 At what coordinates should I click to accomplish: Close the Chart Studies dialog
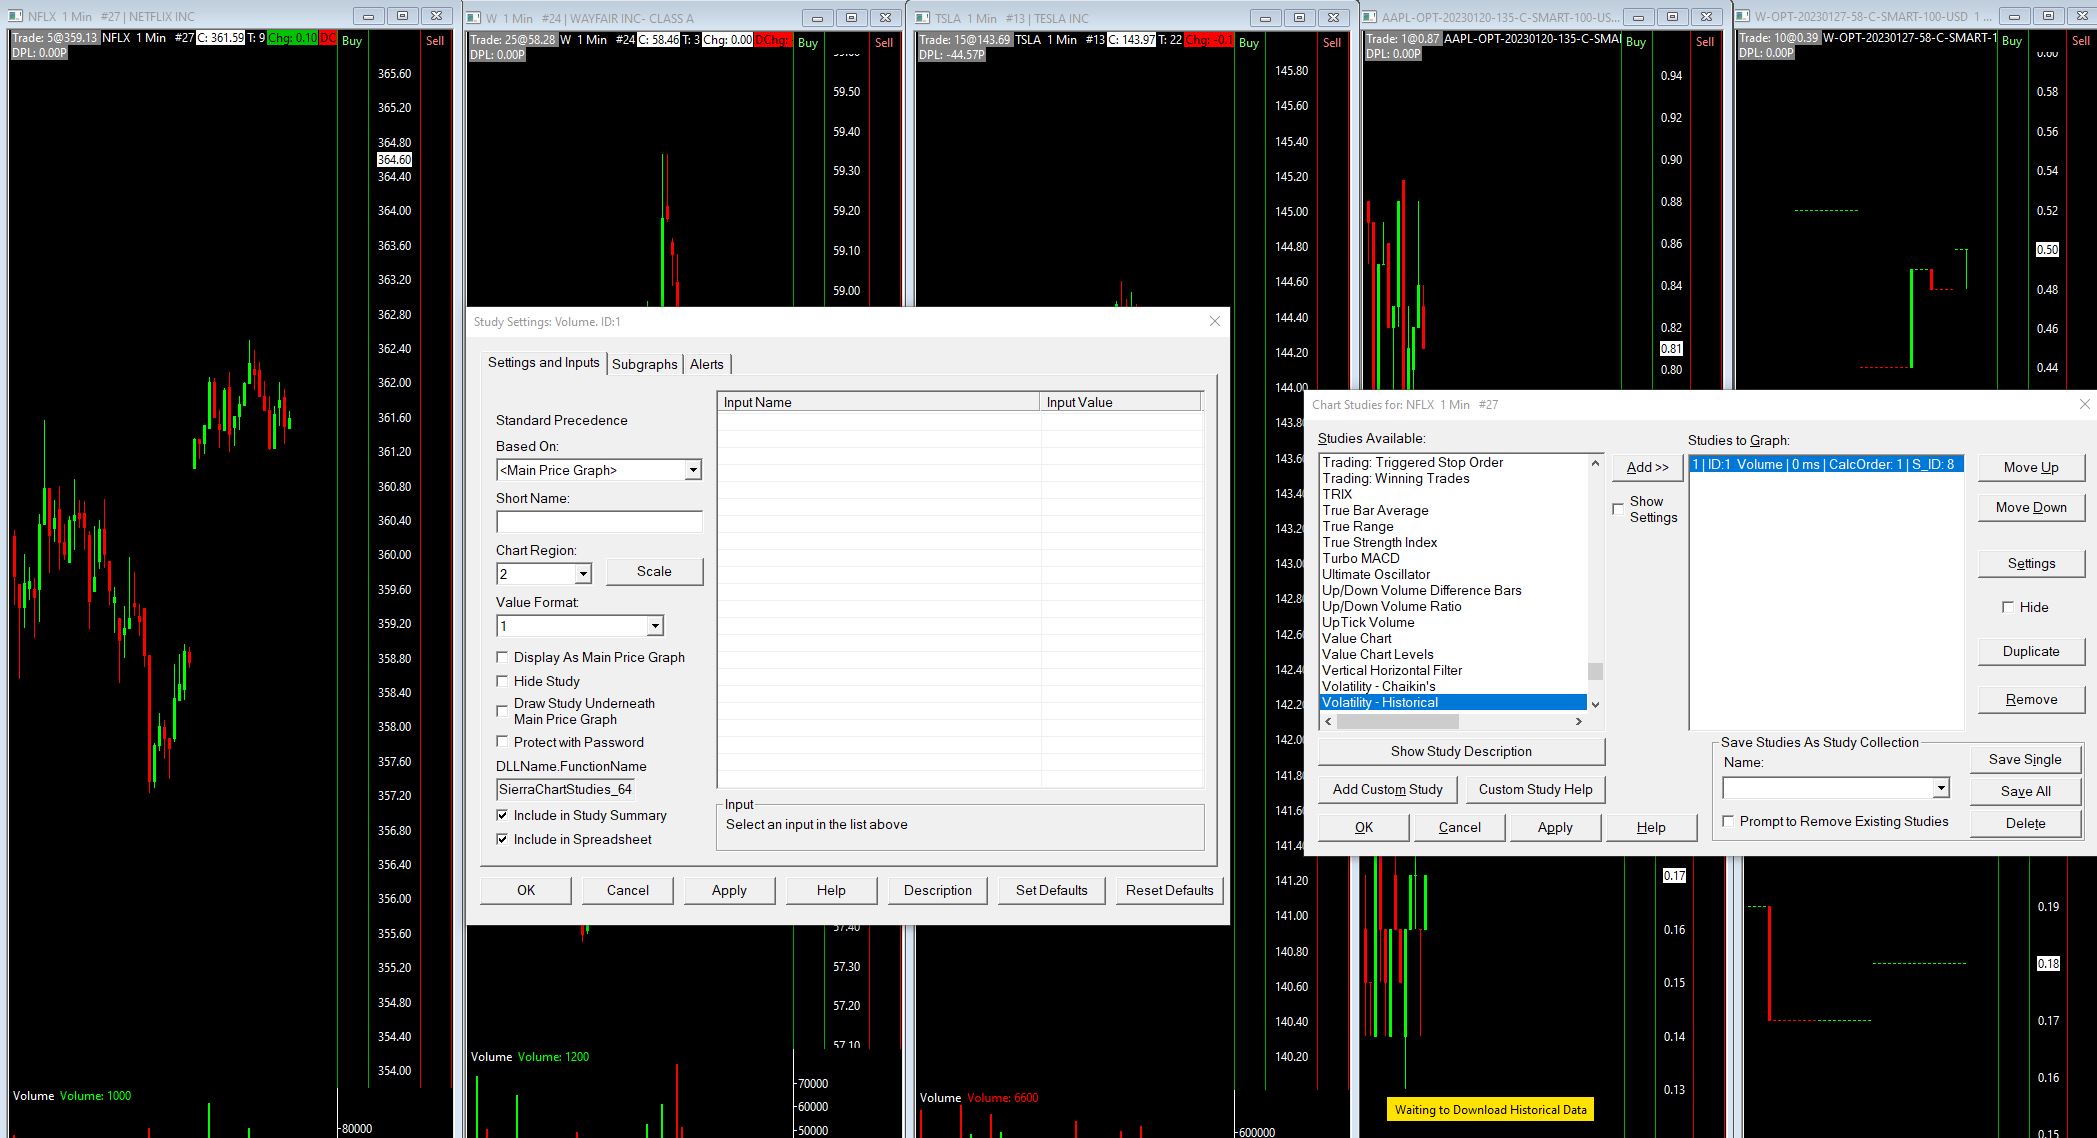click(2084, 404)
